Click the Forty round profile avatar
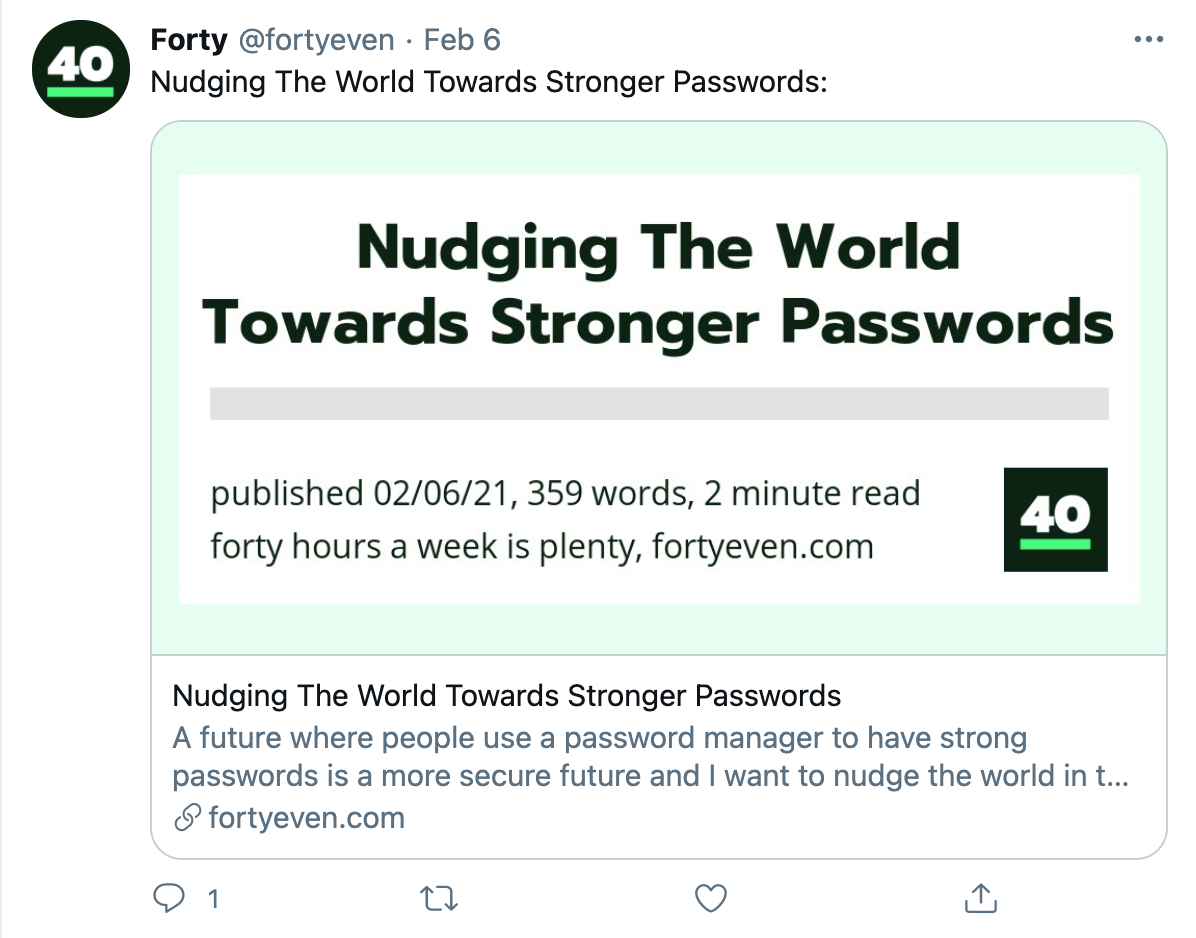The width and height of the screenshot is (1196, 938). point(81,69)
